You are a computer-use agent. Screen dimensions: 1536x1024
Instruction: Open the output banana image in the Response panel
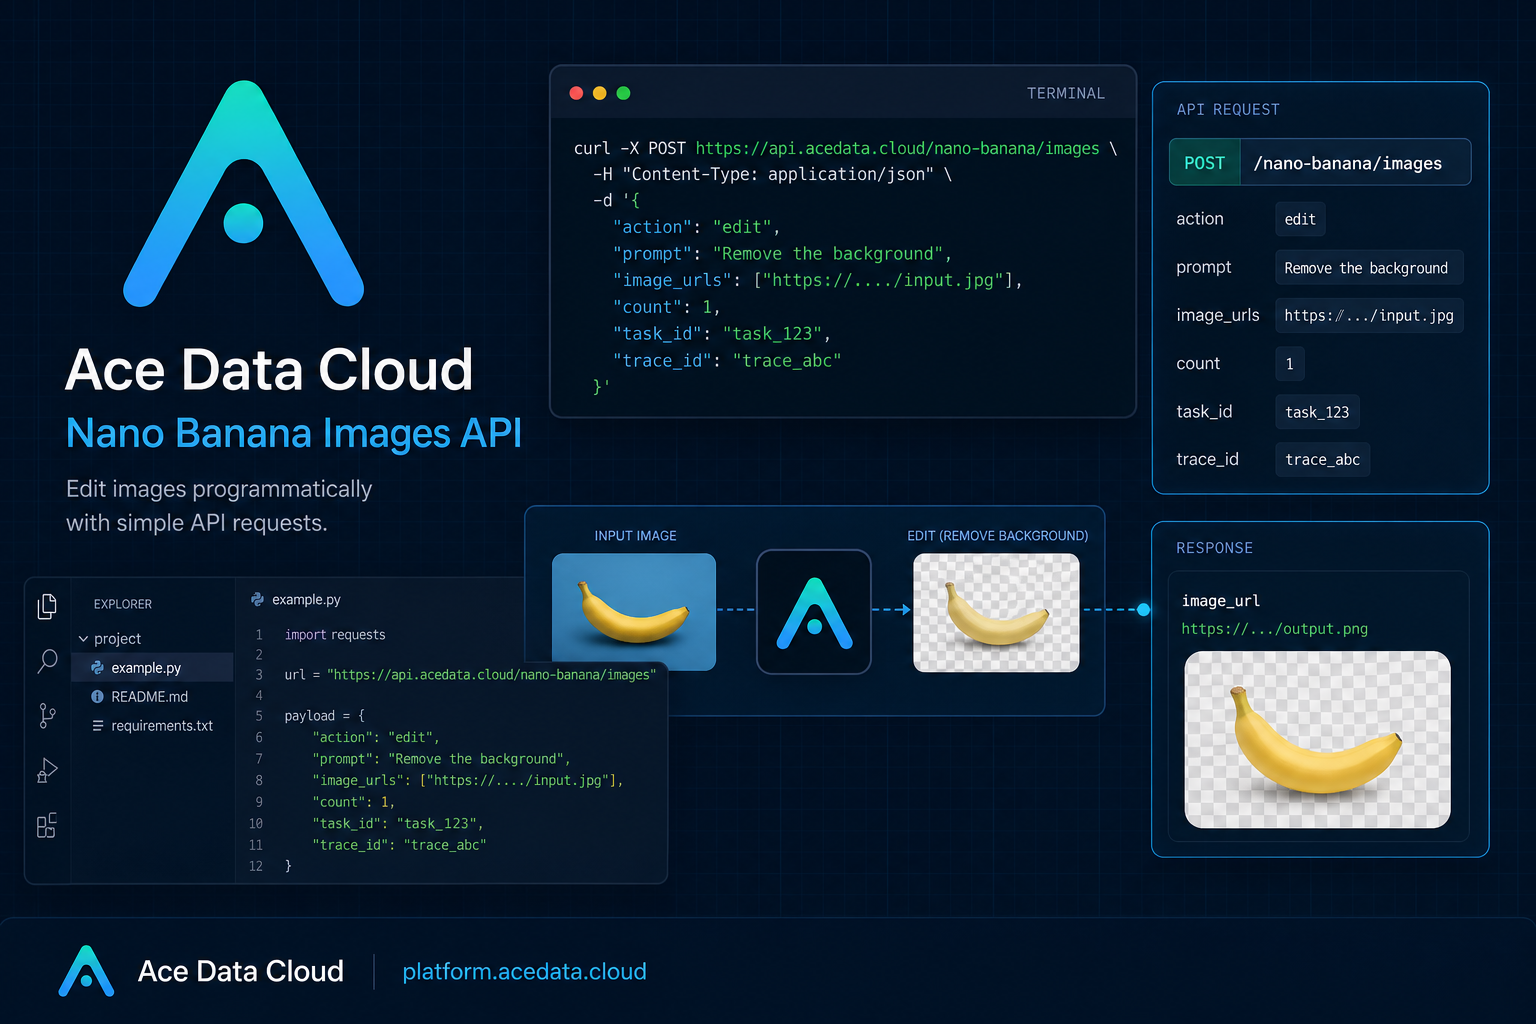(1318, 740)
